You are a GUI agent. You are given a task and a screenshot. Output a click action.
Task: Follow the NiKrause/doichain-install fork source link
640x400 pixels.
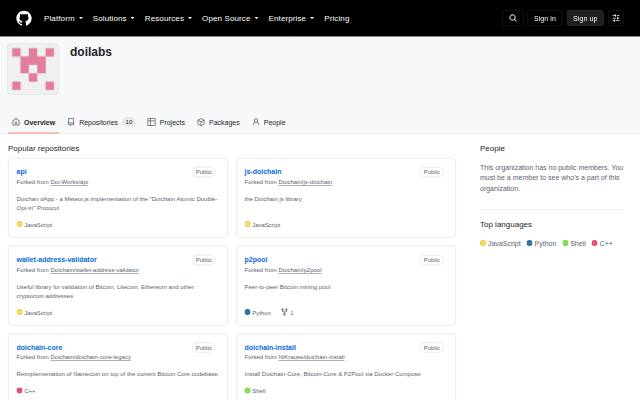[311, 357]
